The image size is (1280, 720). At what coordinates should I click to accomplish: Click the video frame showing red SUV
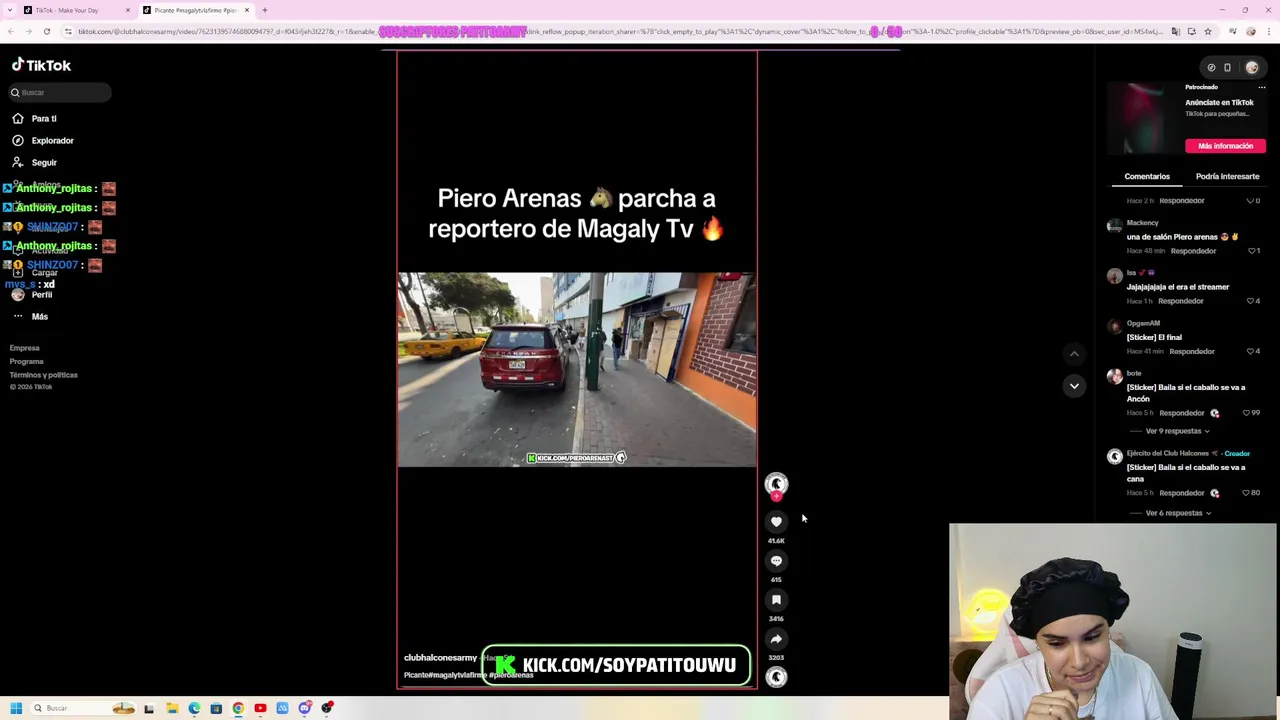point(577,369)
